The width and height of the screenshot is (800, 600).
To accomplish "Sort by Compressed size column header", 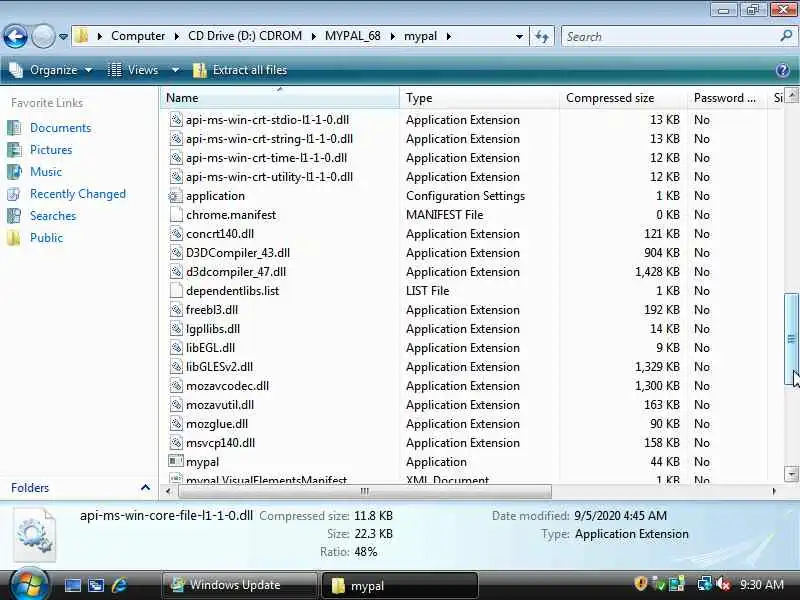I will coord(623,97).
